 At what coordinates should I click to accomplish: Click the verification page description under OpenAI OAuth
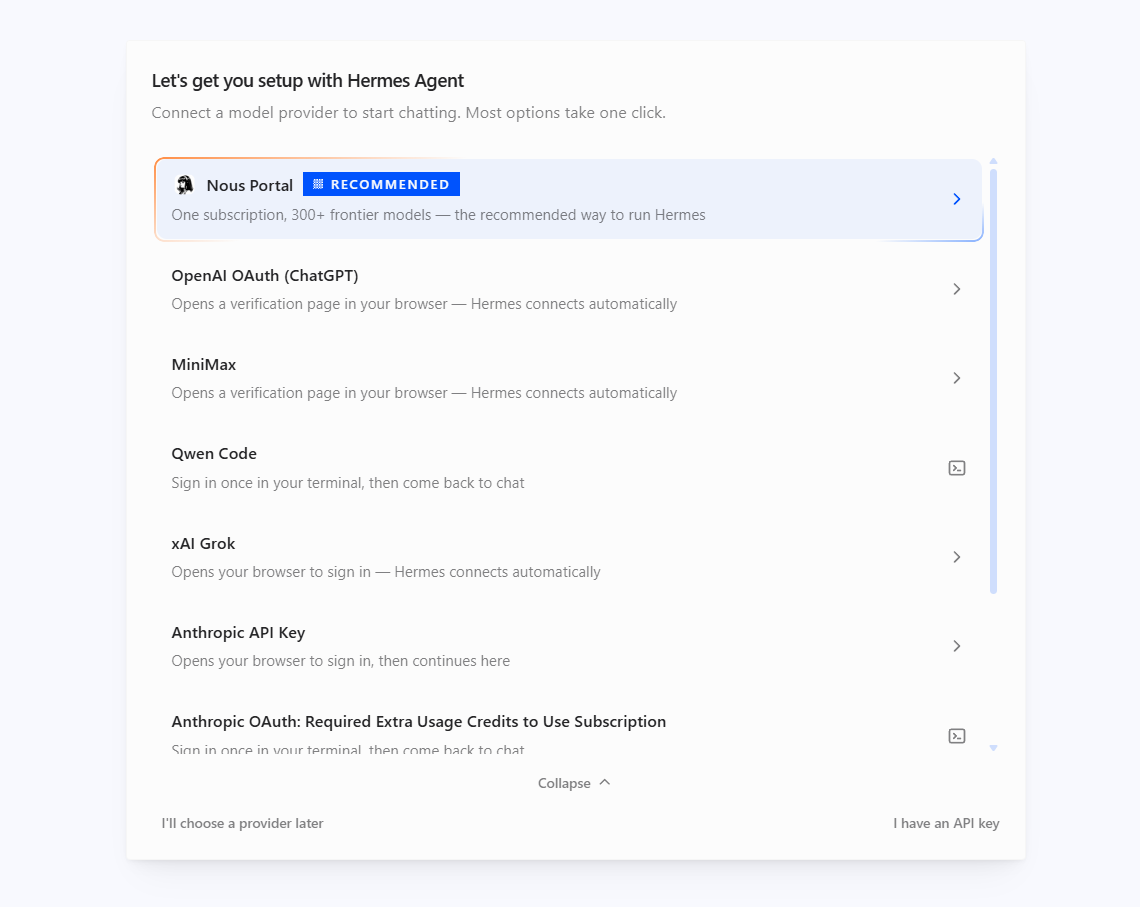coord(424,305)
